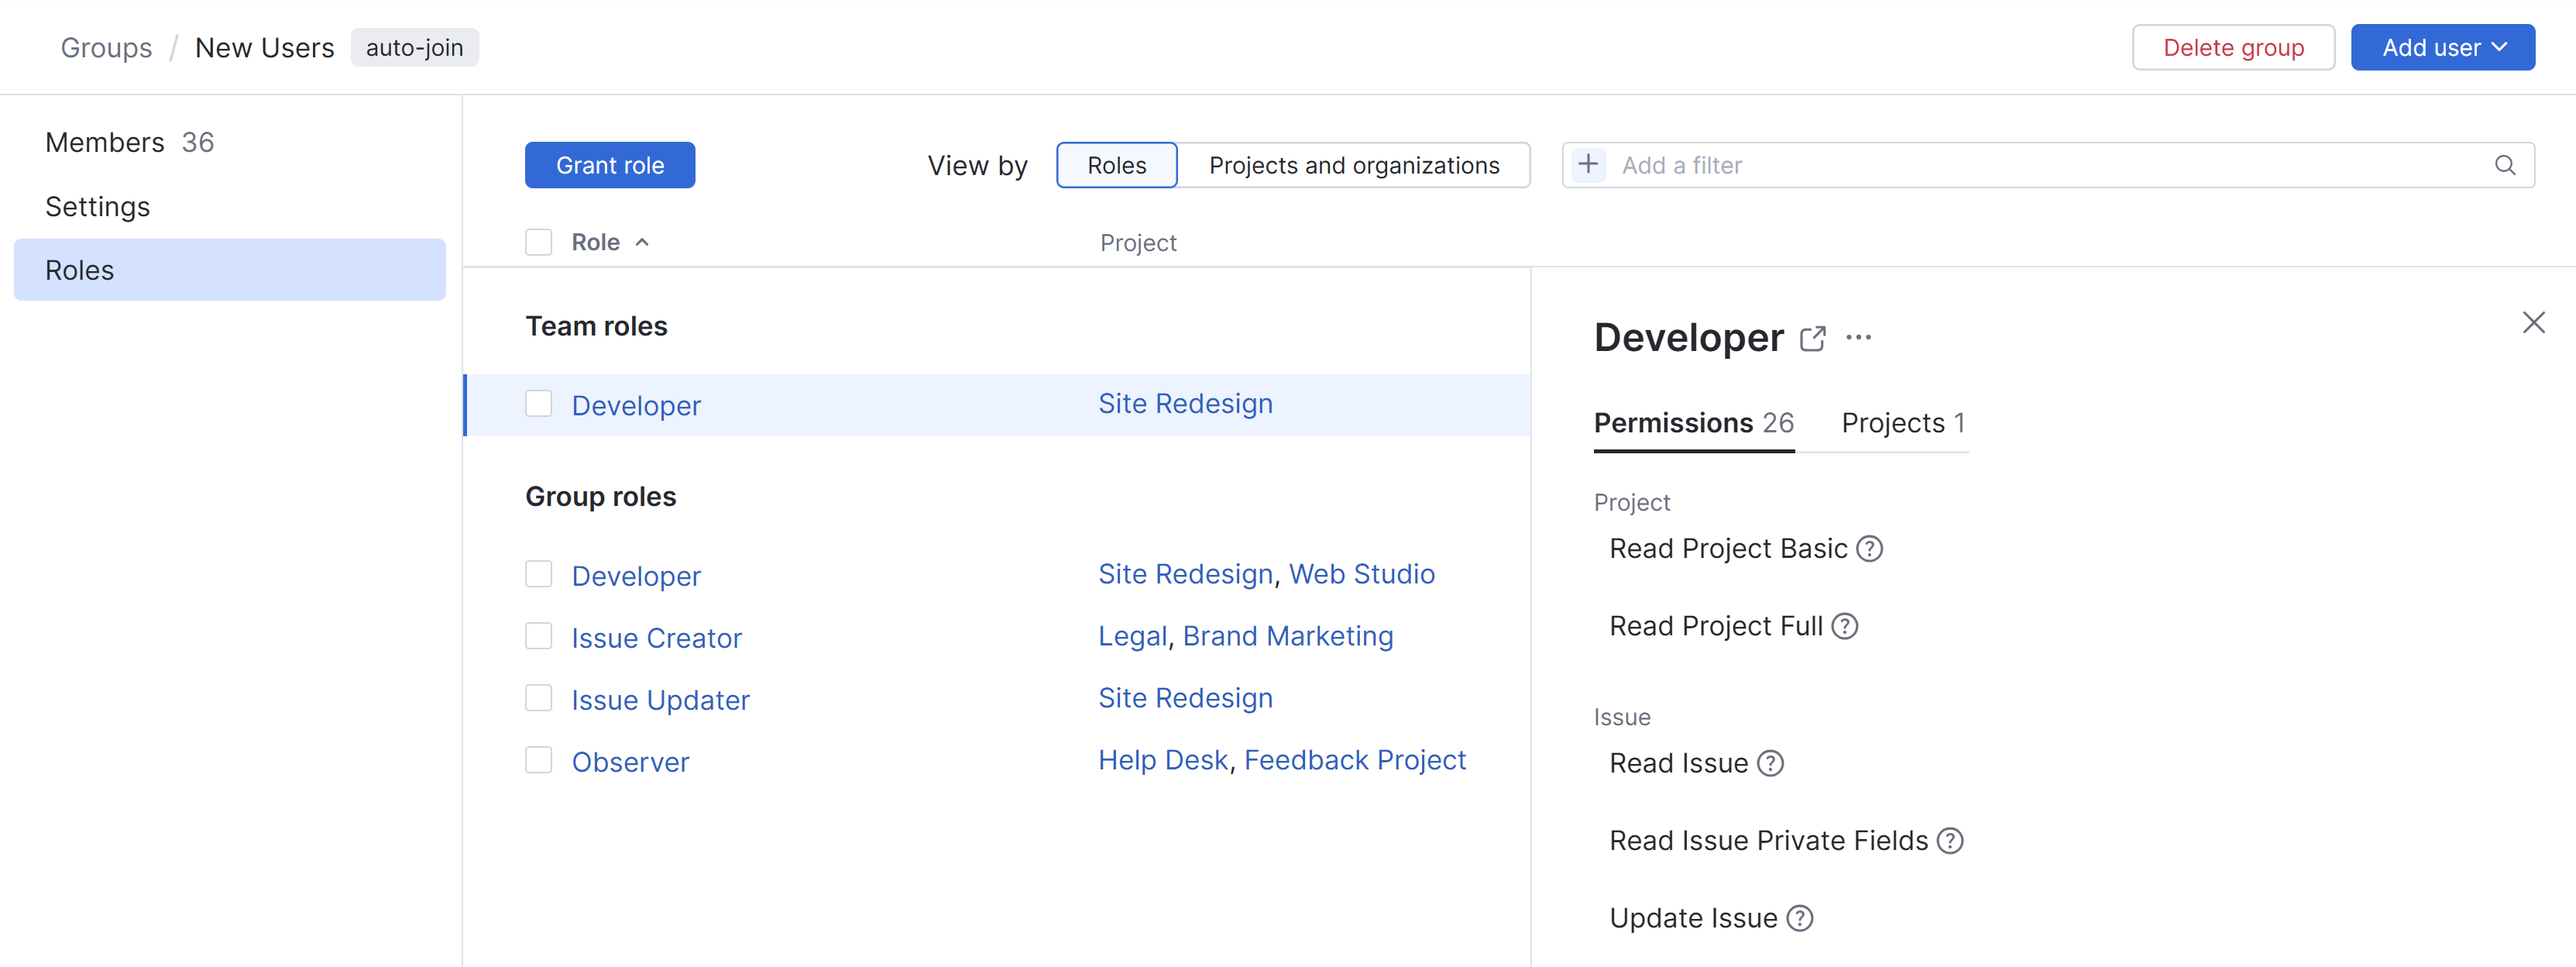Open Developer role in new window icon
Viewport: 2576px width, 967px height.
[1812, 339]
